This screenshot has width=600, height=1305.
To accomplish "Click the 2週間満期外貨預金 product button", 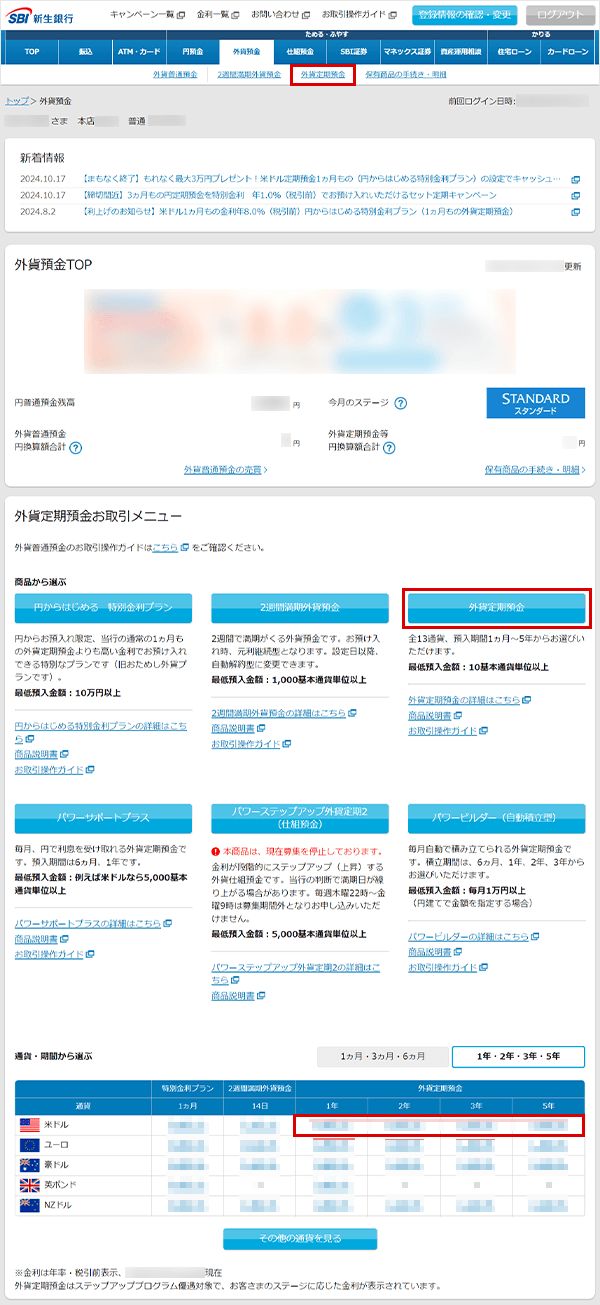I will point(299,608).
